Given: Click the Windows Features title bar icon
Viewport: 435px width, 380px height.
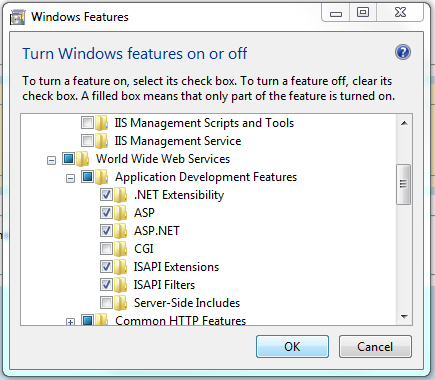Looking at the screenshot, I should pyautogui.click(x=17, y=17).
